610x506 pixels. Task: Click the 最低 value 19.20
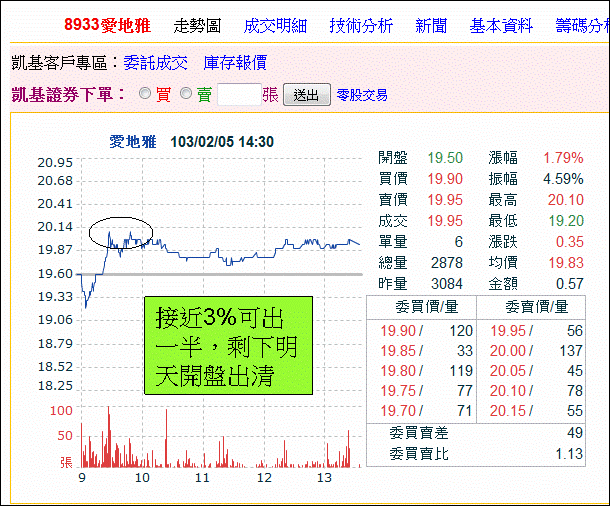pyautogui.click(x=566, y=221)
